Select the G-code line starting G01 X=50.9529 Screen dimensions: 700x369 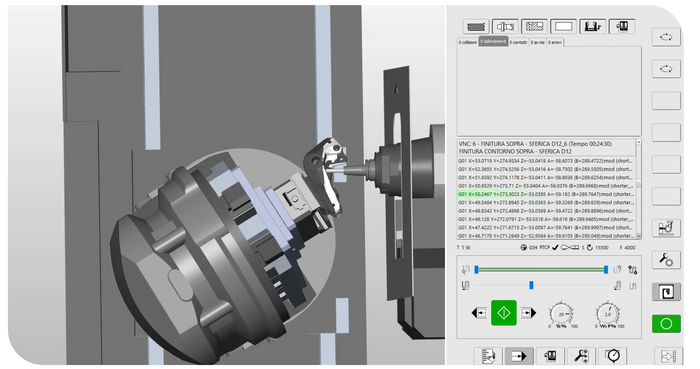tap(546, 186)
